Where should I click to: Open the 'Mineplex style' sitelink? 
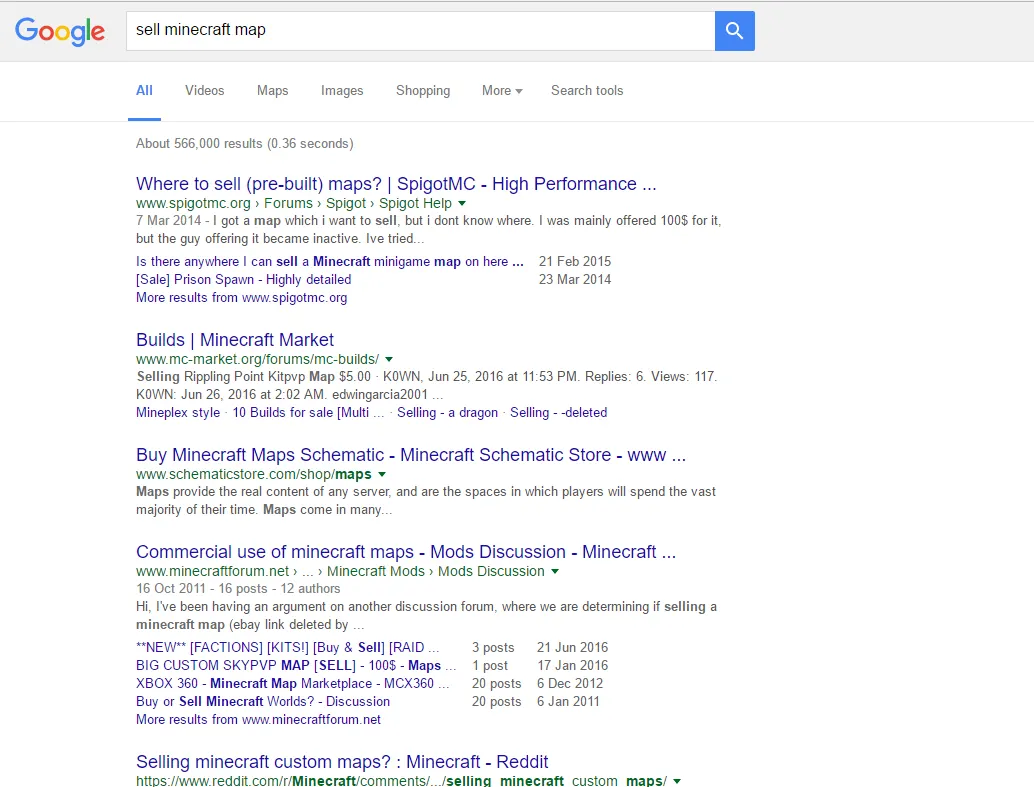click(x=178, y=412)
